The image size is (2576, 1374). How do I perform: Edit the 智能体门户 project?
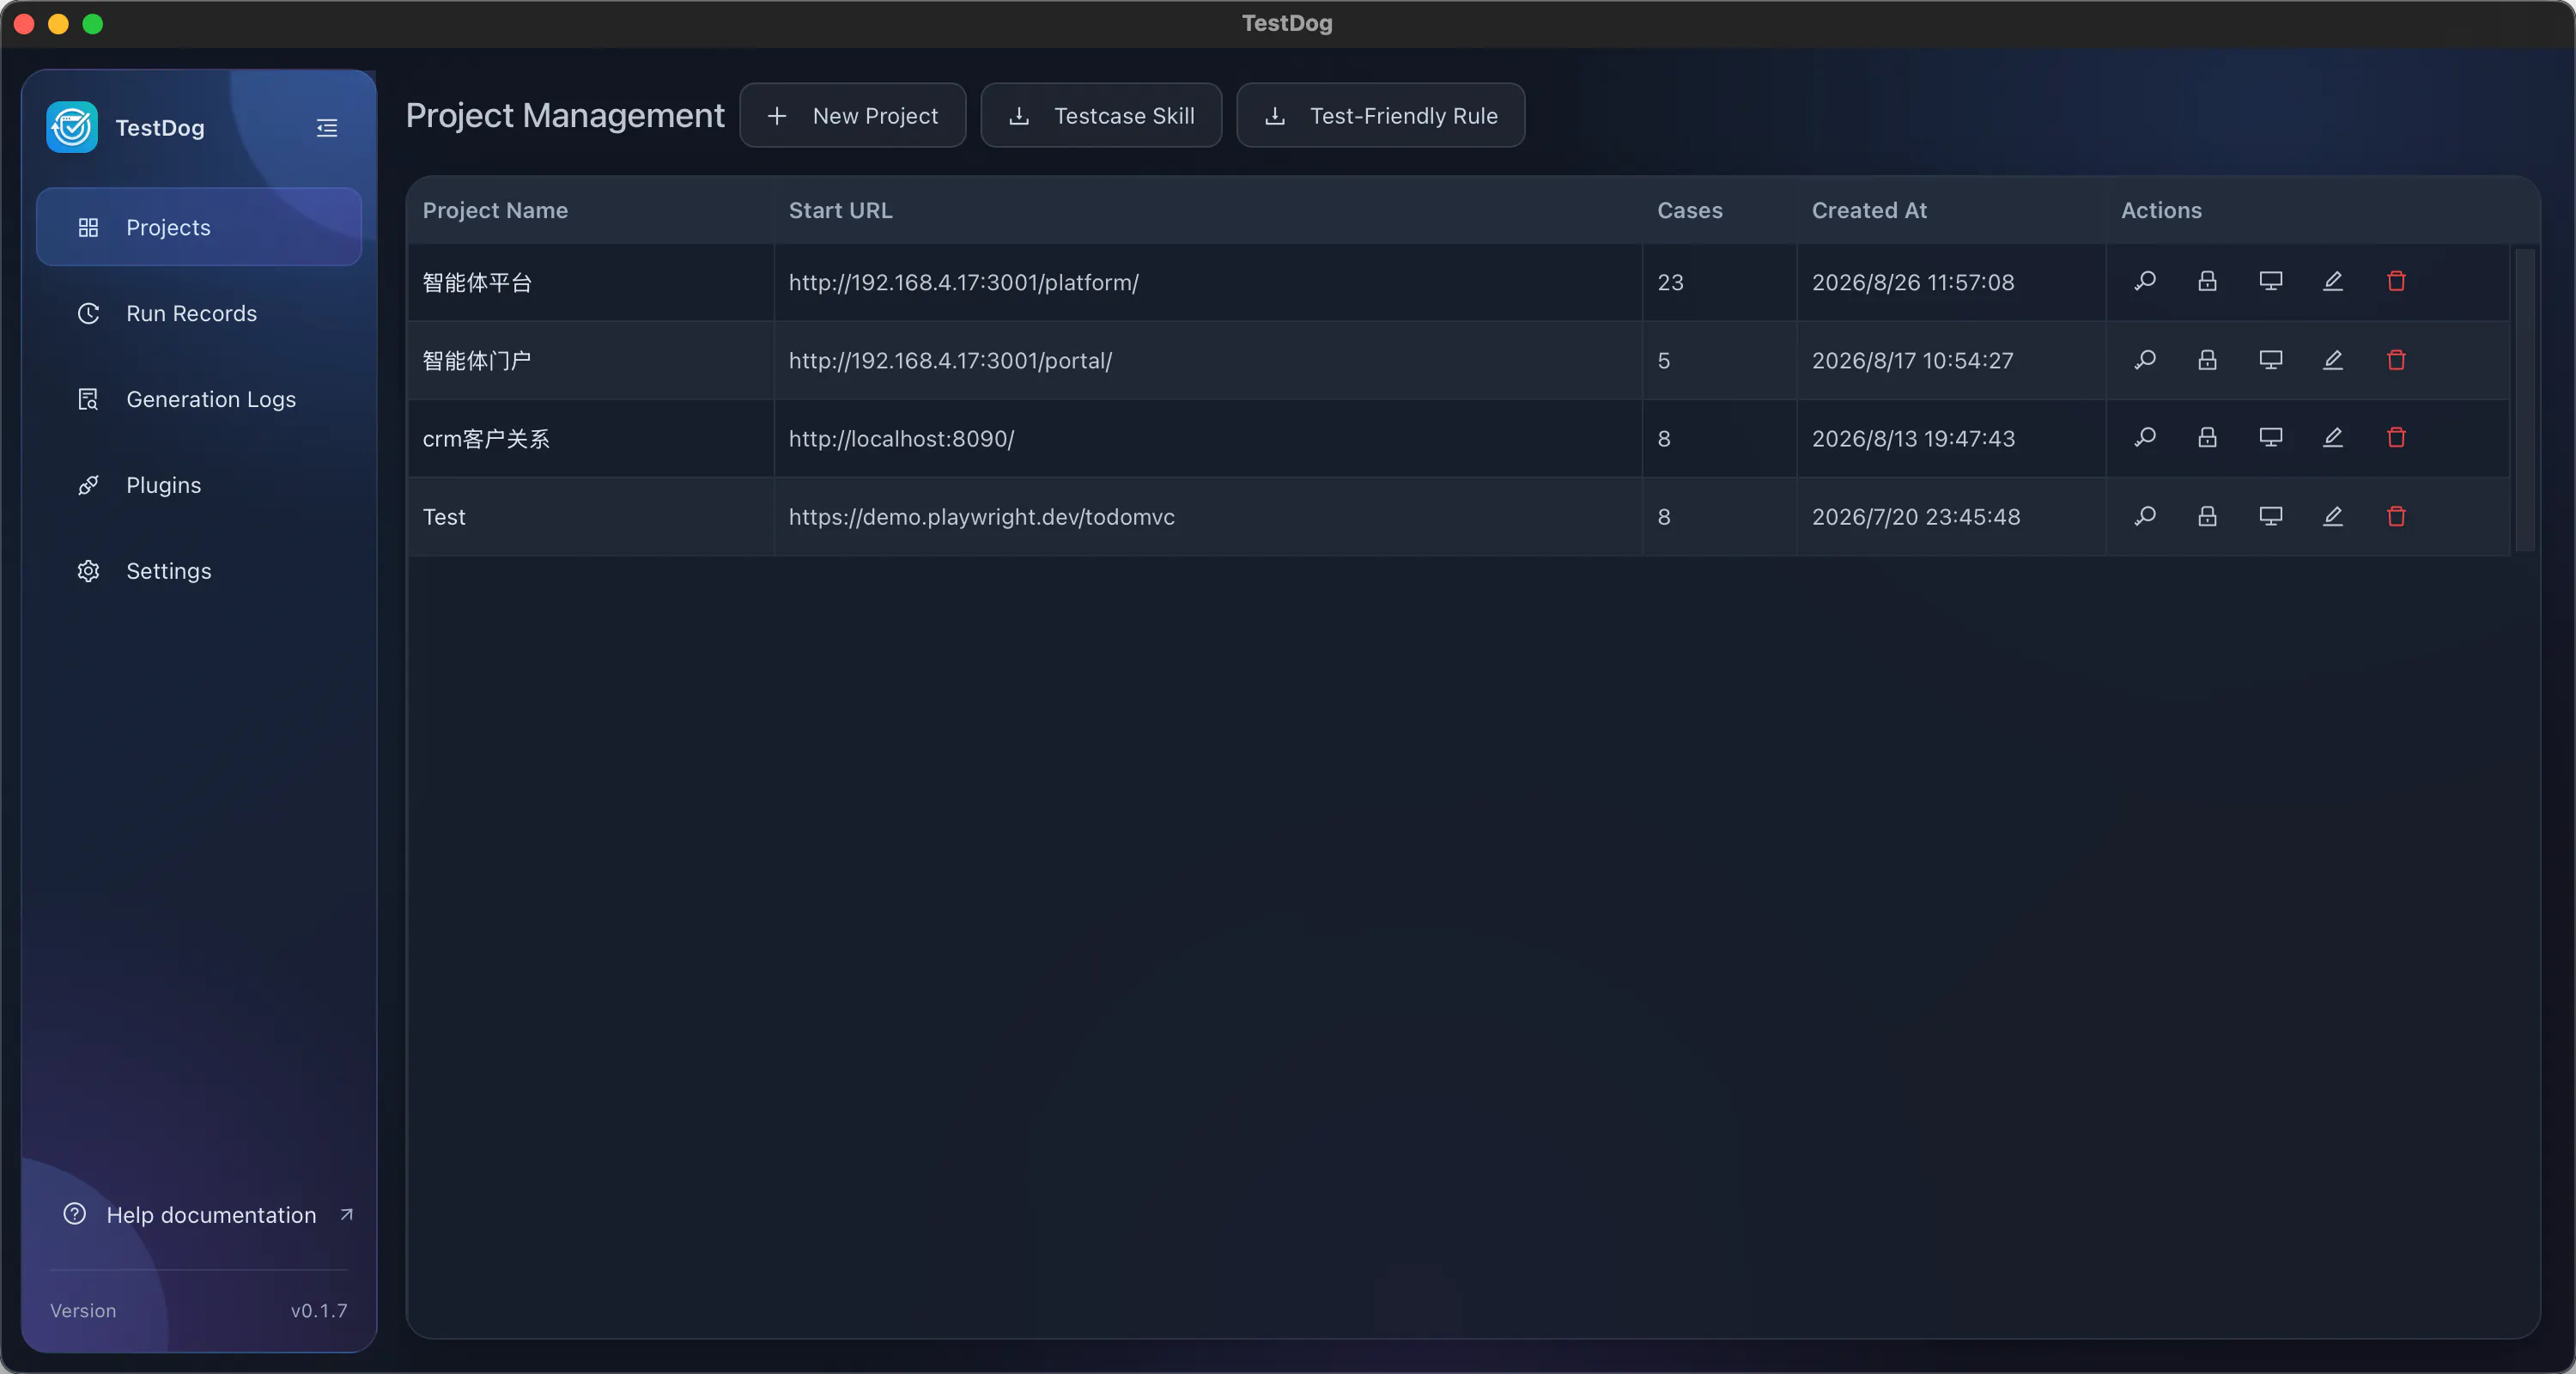coord(2333,360)
